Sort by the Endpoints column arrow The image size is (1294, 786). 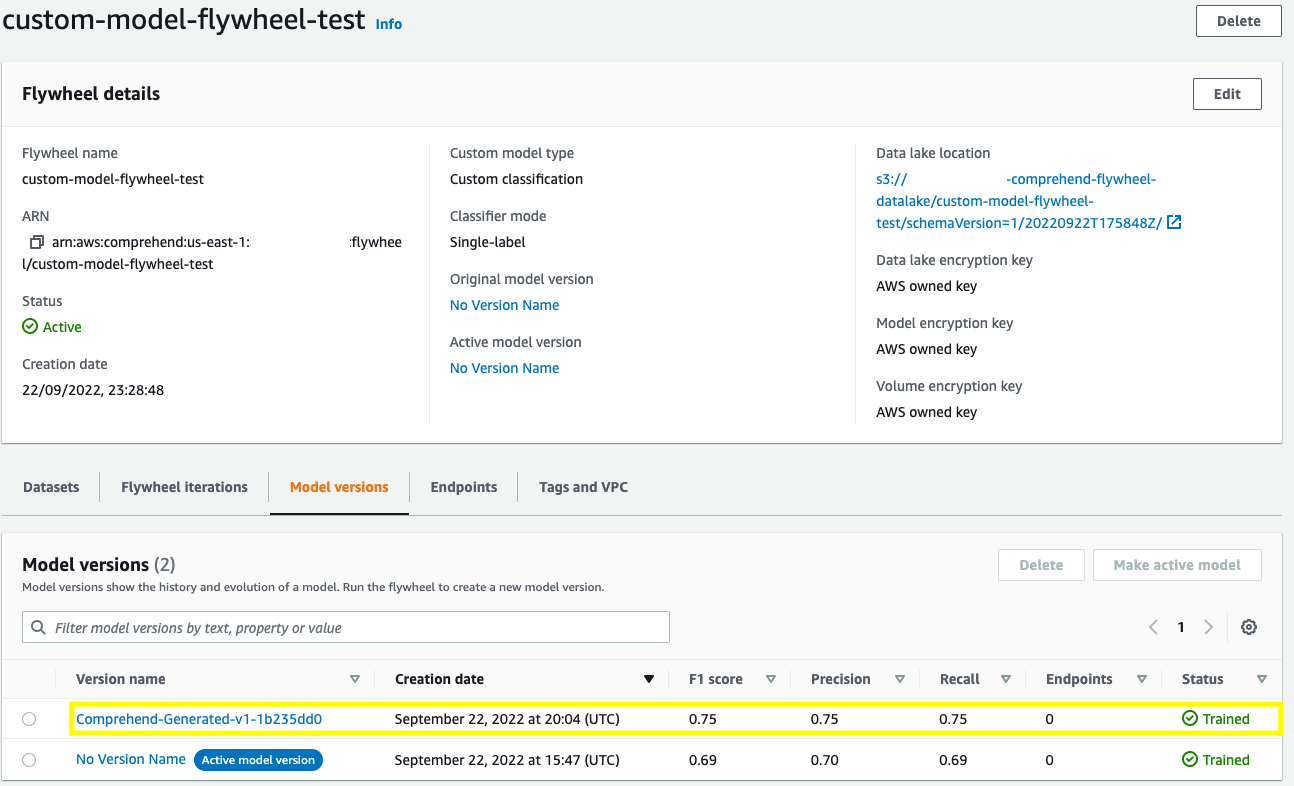pos(1141,679)
